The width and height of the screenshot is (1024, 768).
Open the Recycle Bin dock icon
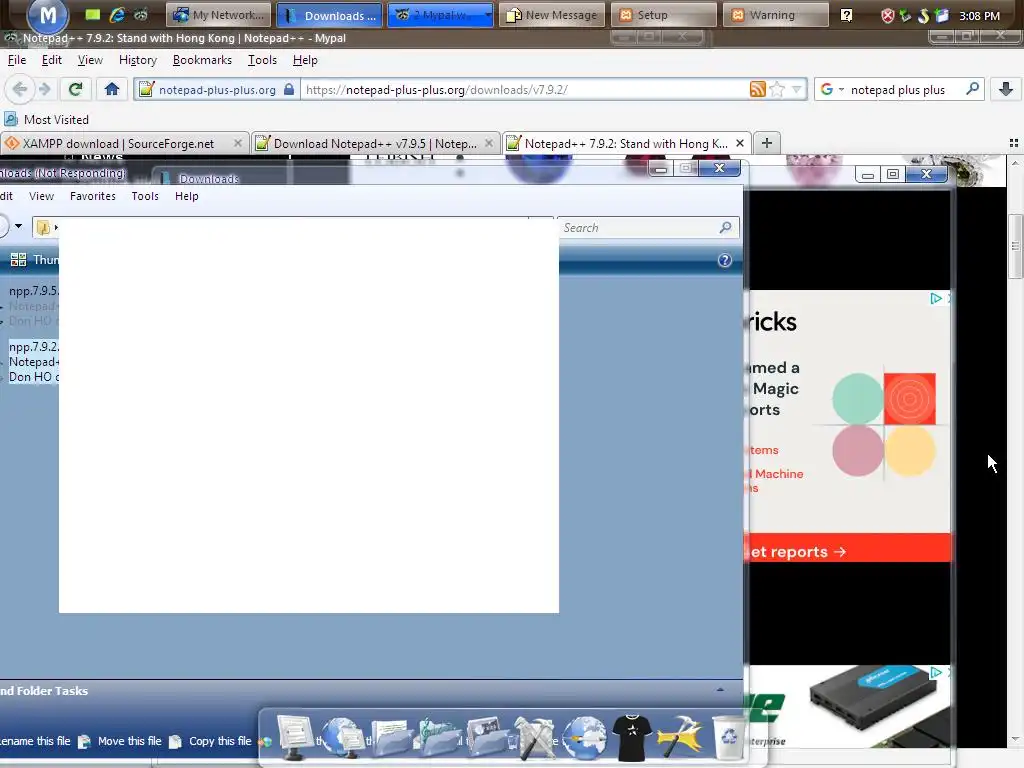click(x=728, y=738)
